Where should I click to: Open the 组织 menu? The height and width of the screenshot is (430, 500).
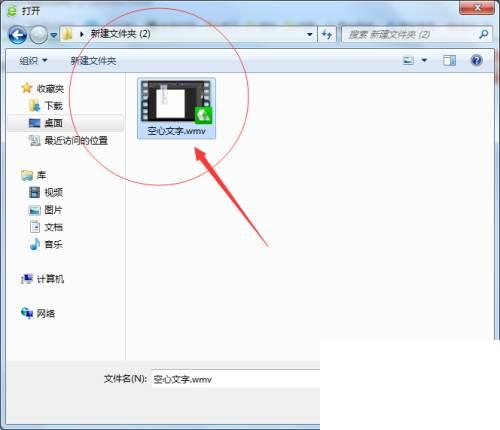(x=33, y=61)
